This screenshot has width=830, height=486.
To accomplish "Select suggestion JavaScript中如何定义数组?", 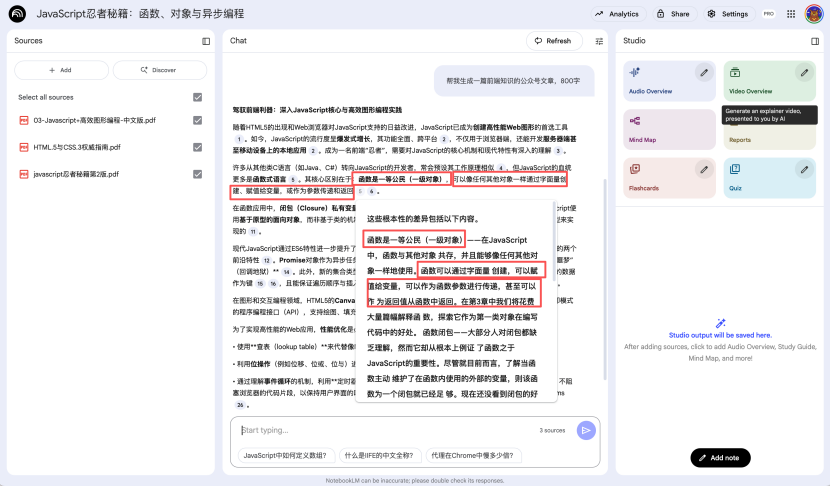I will pyautogui.click(x=286, y=455).
